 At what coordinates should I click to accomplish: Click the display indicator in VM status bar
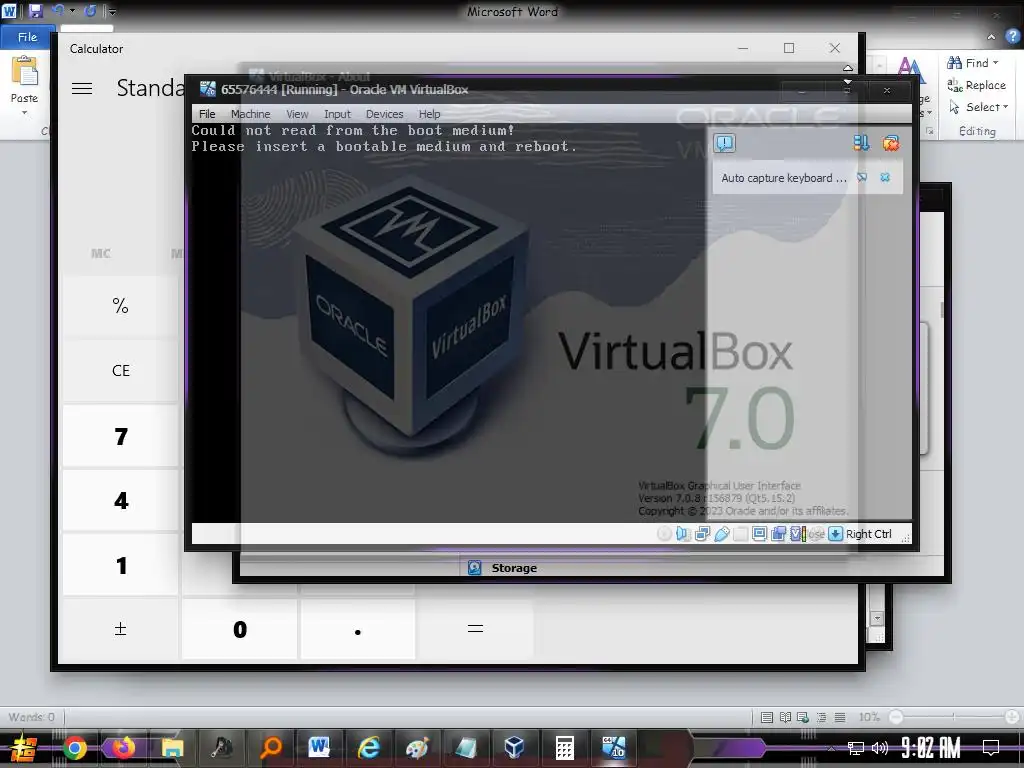[x=760, y=534]
